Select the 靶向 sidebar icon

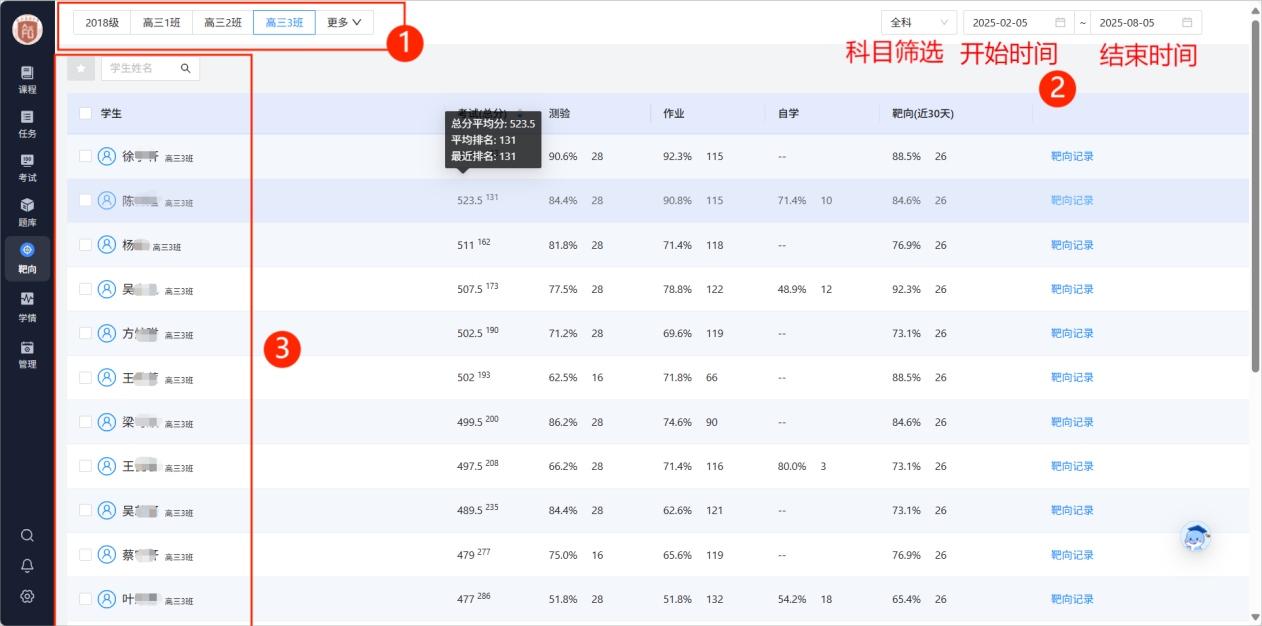(27, 257)
